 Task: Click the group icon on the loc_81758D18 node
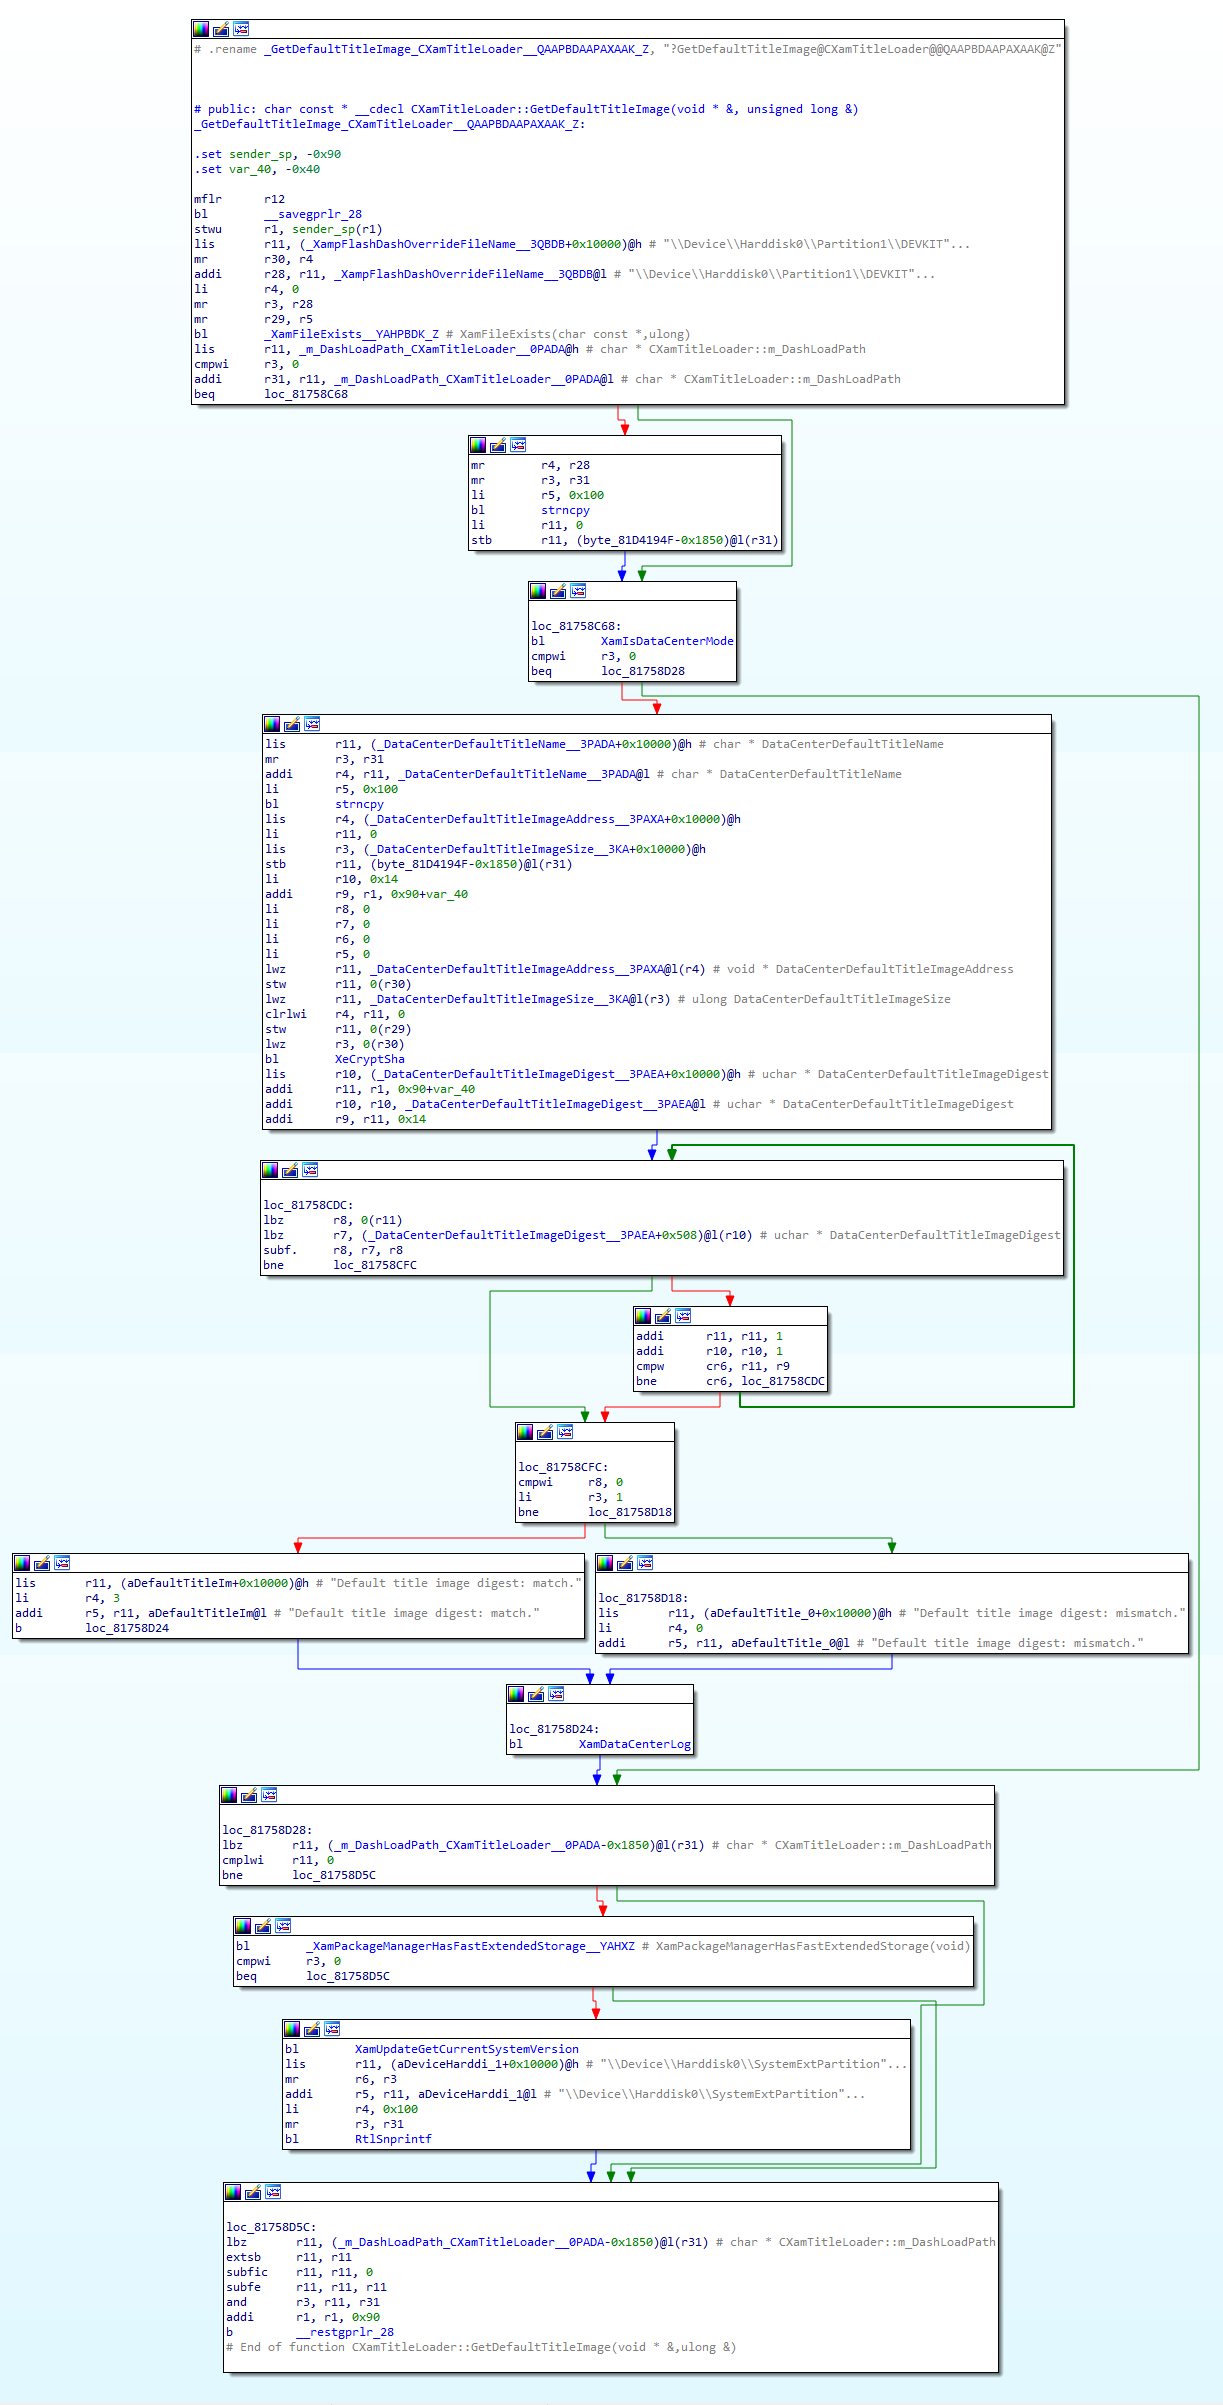point(645,1563)
